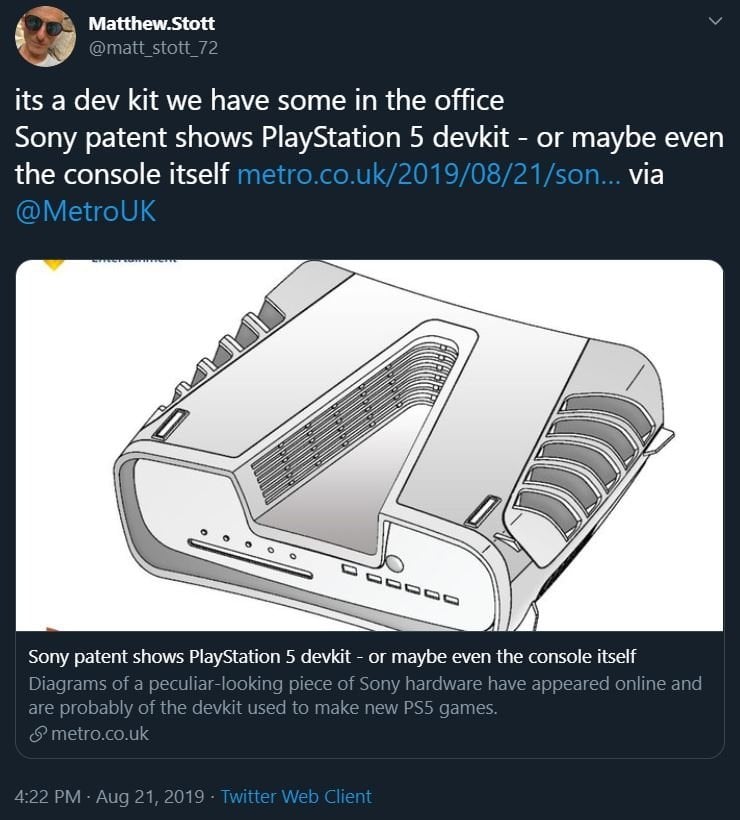
Task: Visit the @MetroUK mention
Action: [85, 212]
